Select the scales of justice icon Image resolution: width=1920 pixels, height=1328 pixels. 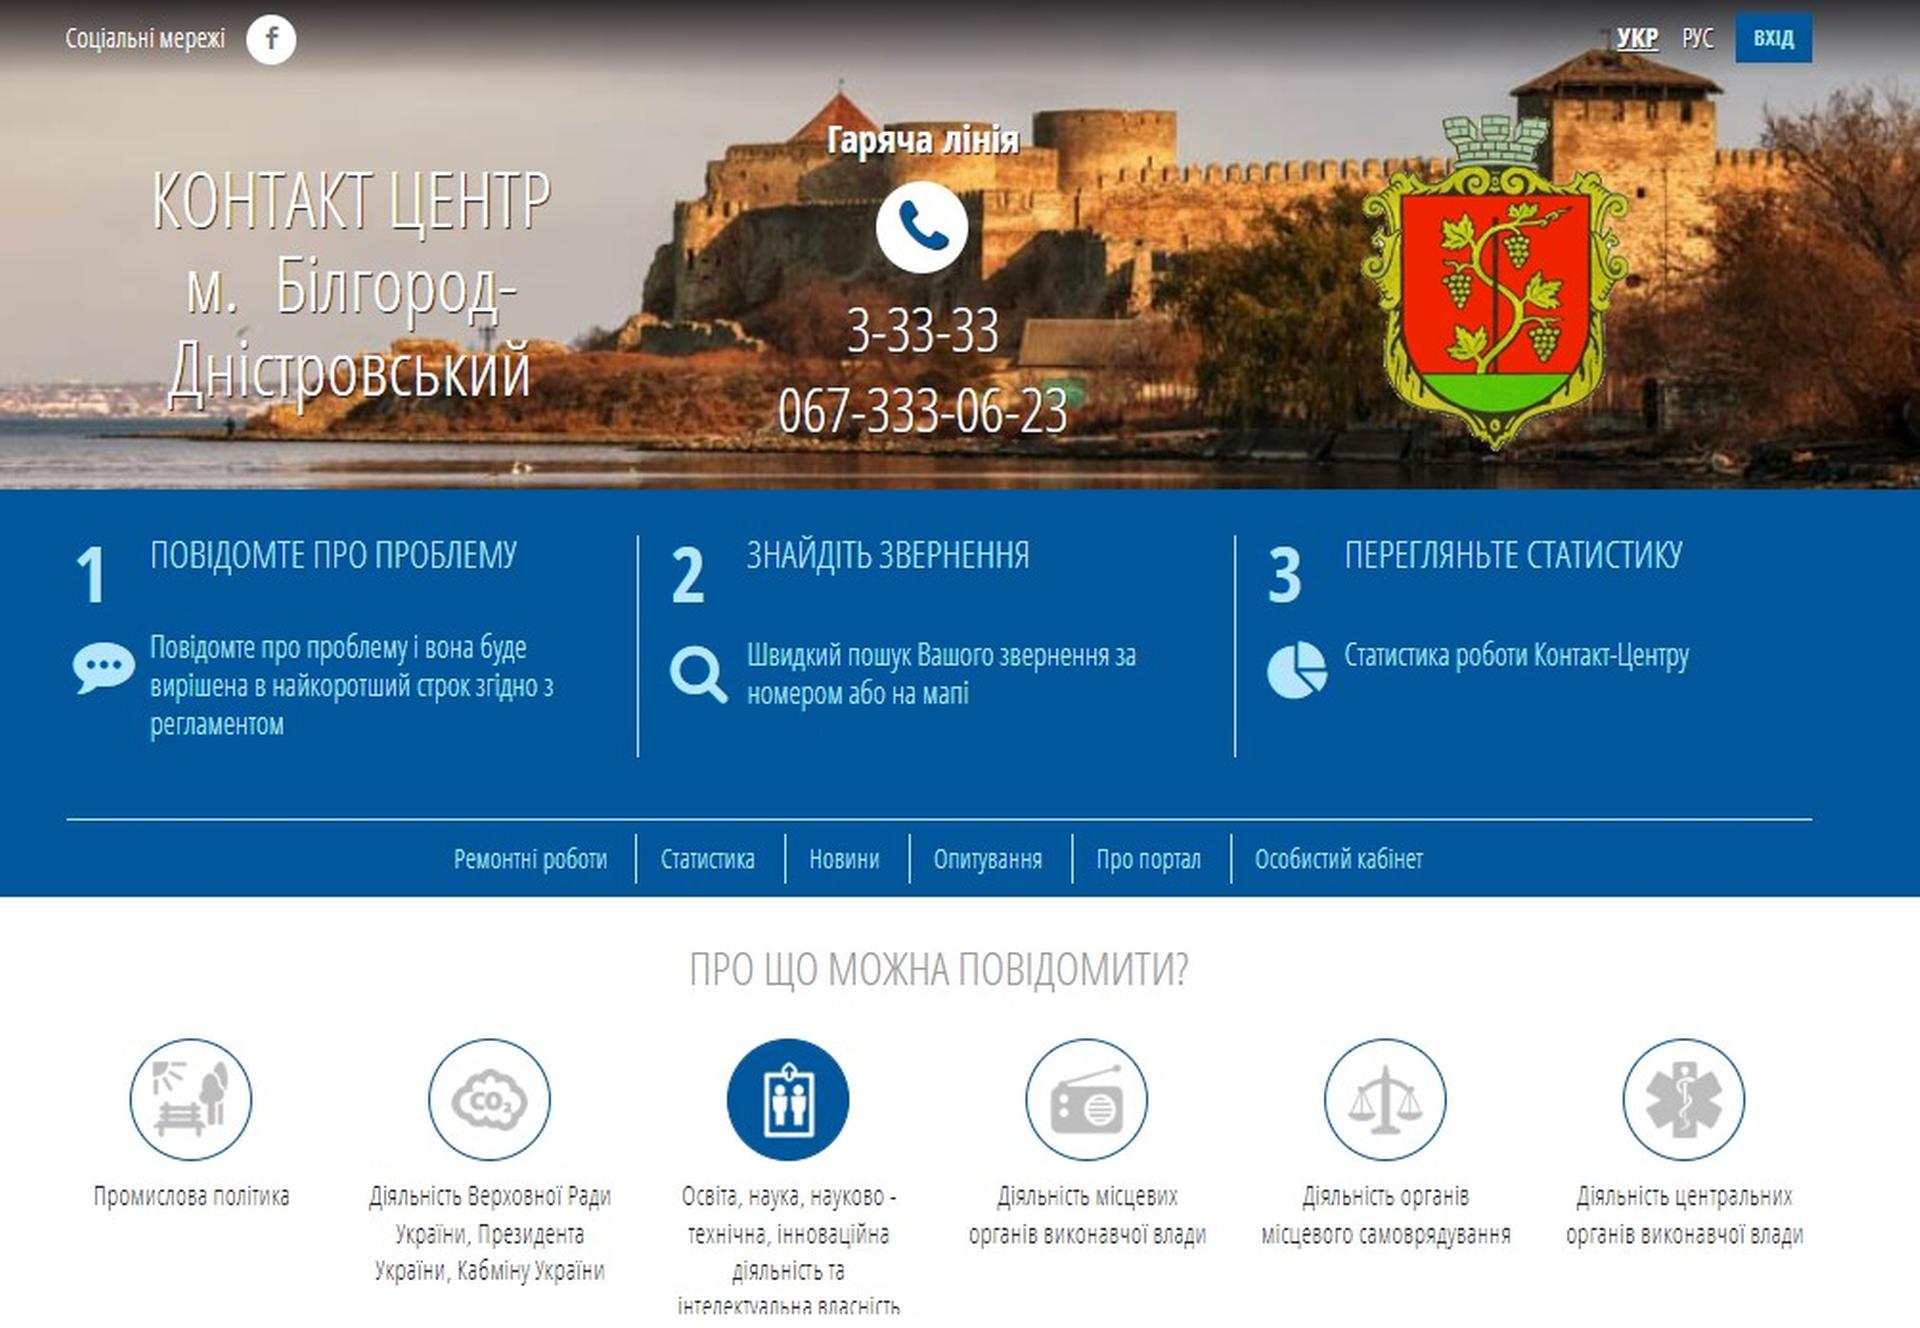[1384, 1099]
